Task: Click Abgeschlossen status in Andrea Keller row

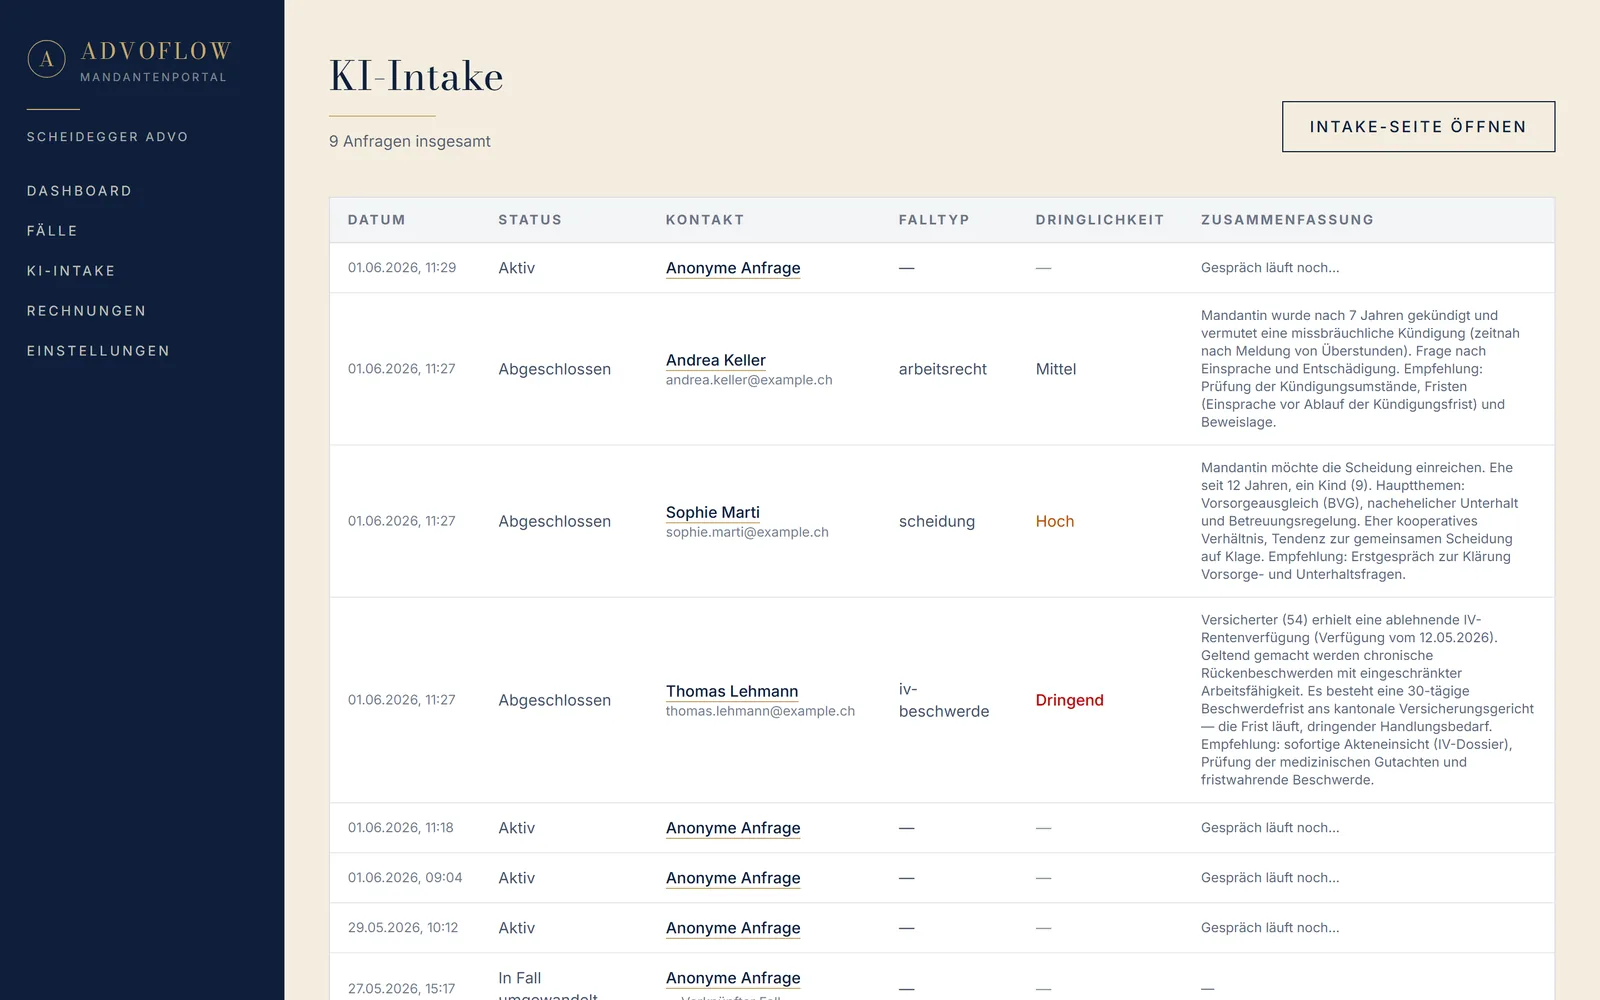Action: (555, 369)
